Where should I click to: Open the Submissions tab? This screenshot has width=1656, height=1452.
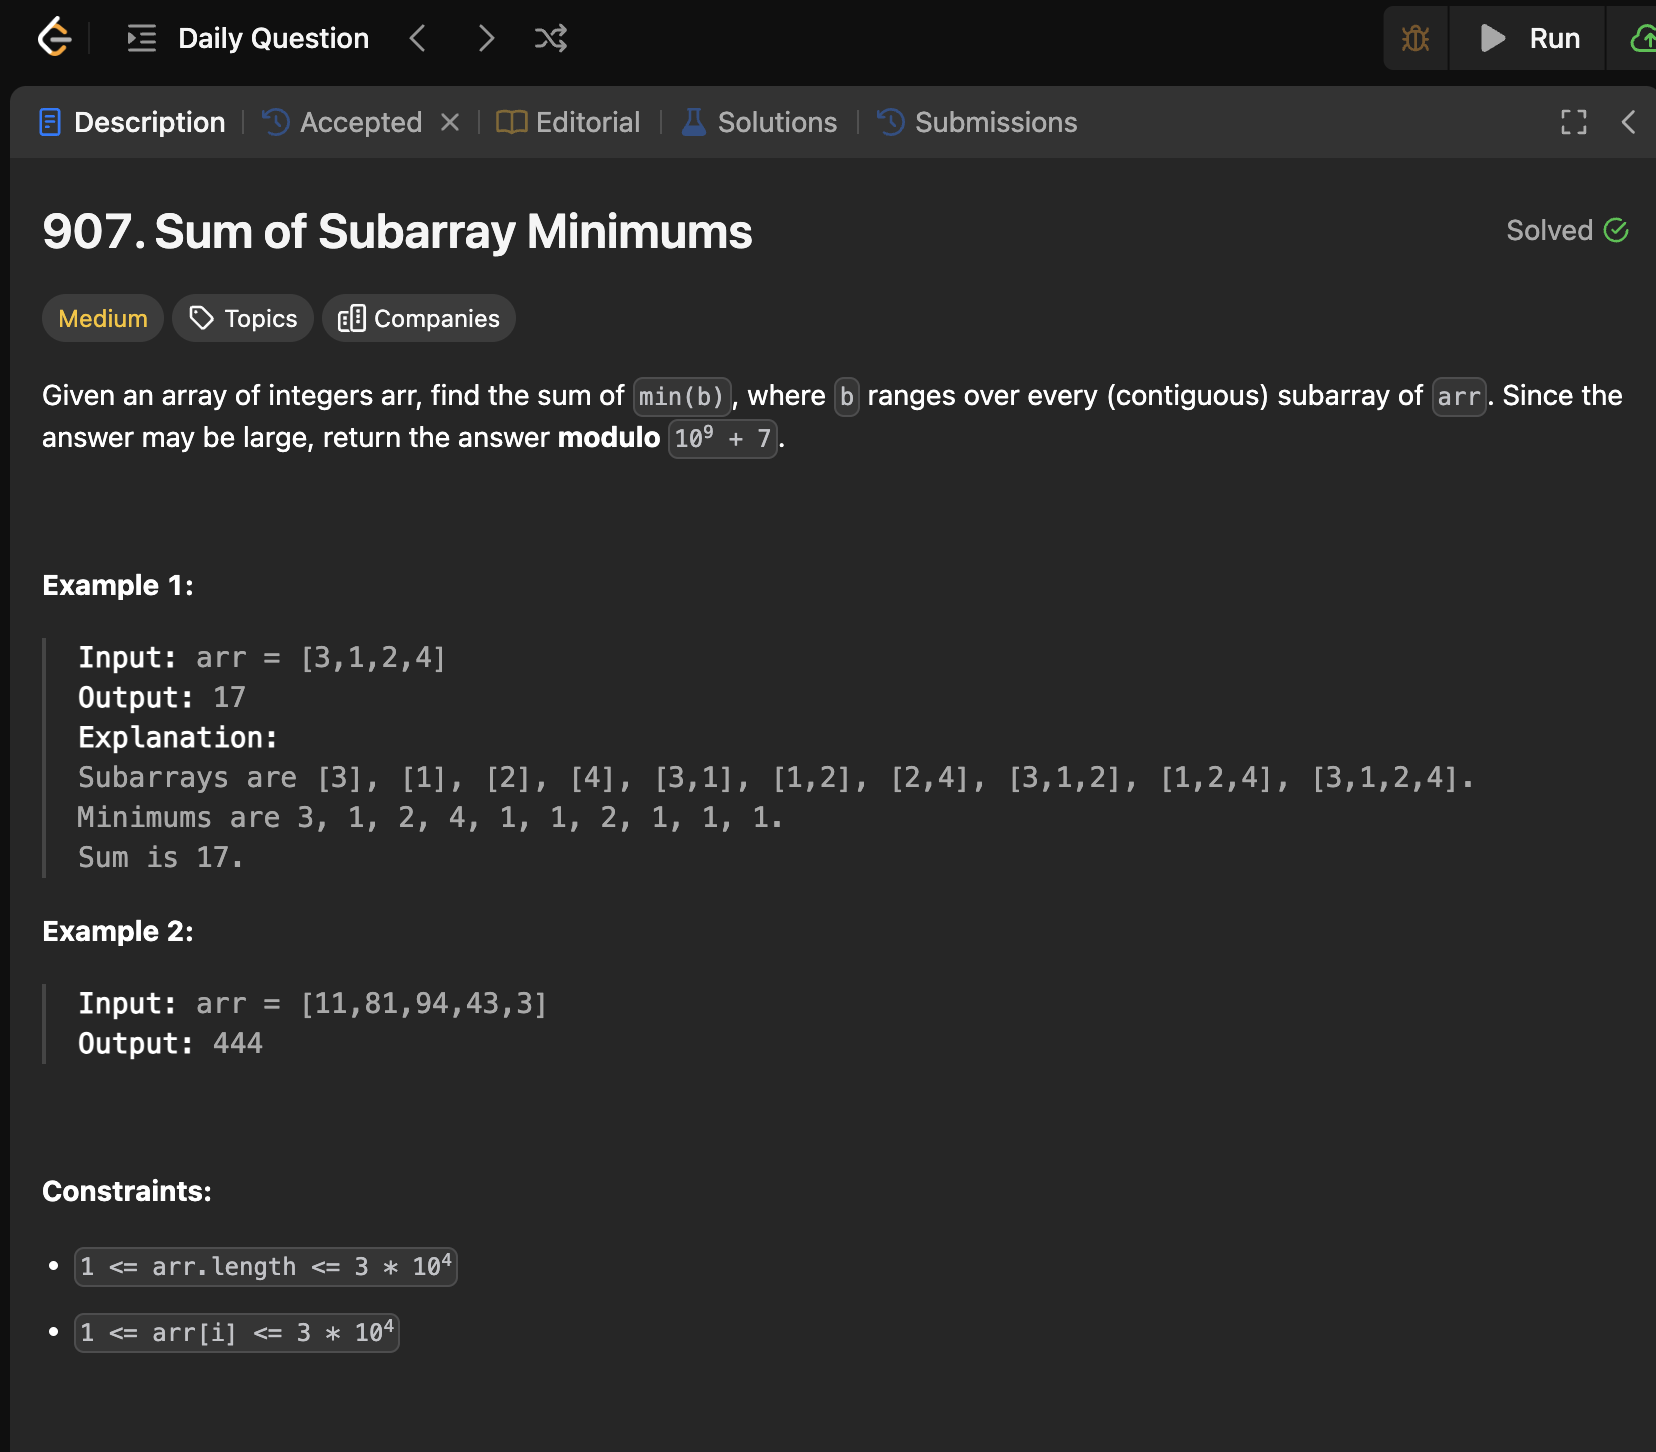coord(977,122)
